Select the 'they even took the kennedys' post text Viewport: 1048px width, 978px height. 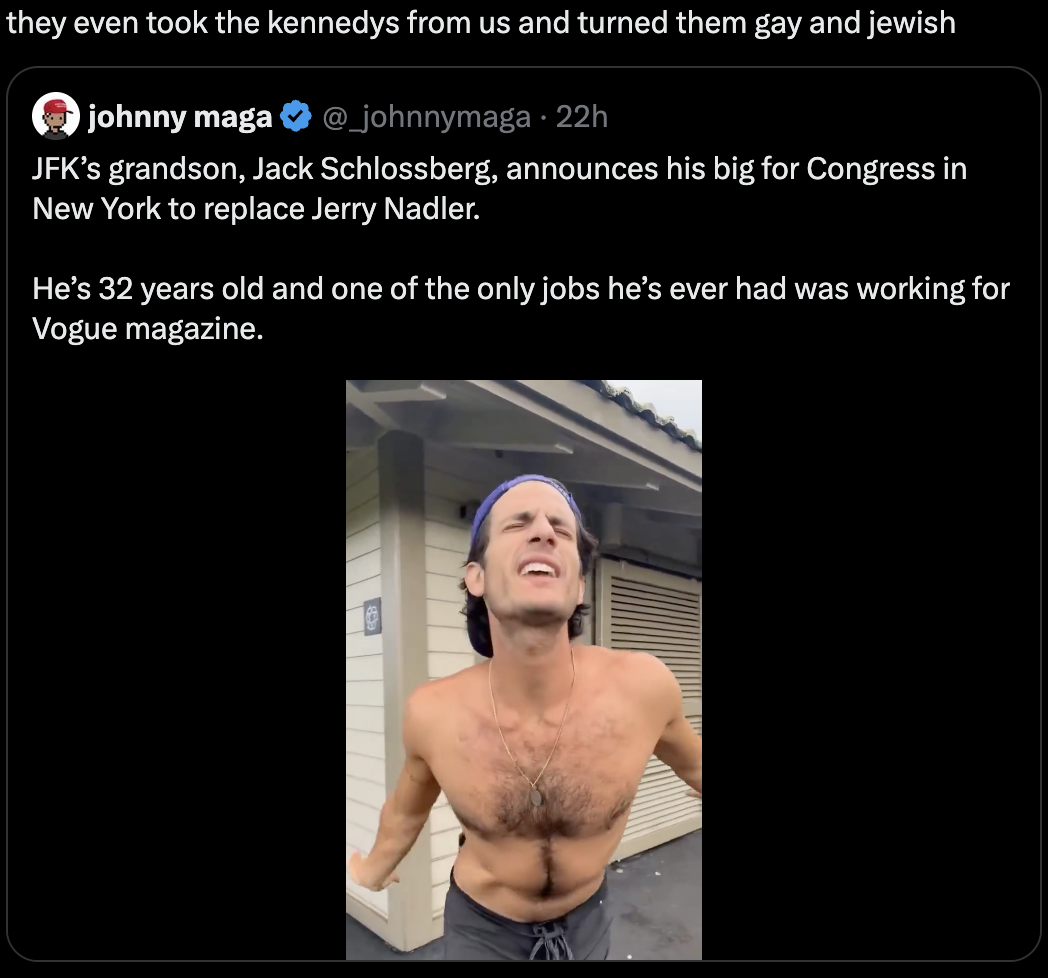(481, 23)
